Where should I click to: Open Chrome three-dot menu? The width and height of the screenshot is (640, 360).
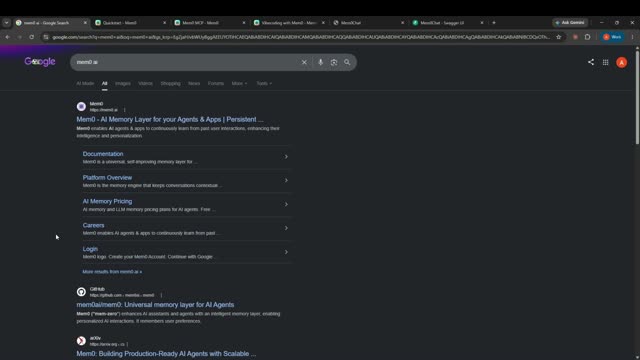[632, 37]
